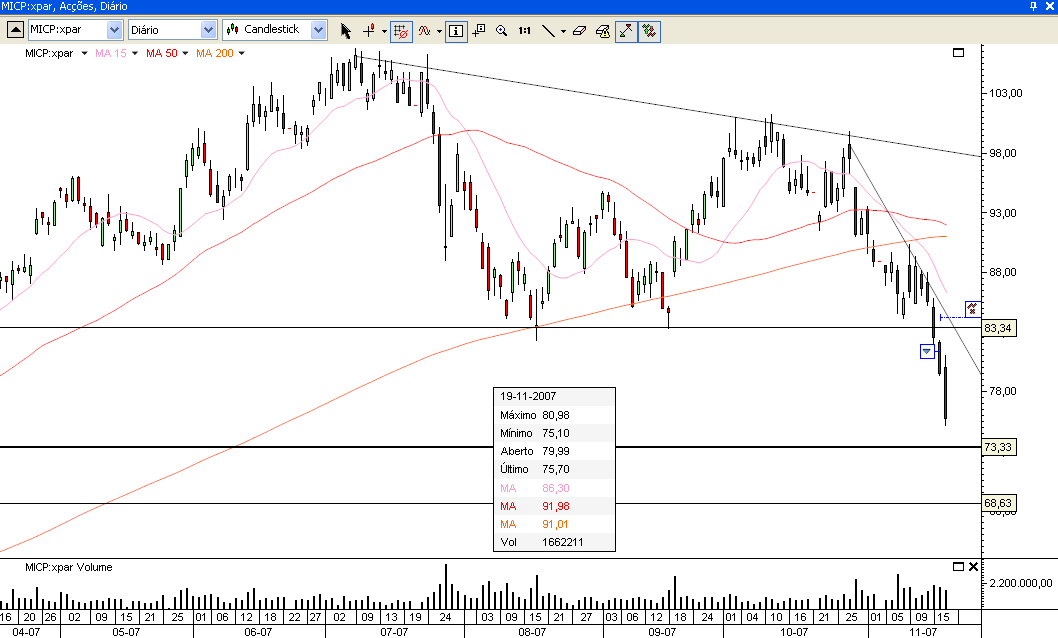Open the MICP:xpar symbol combo box arrow
Screen dimensions: 1058x638
115,30
